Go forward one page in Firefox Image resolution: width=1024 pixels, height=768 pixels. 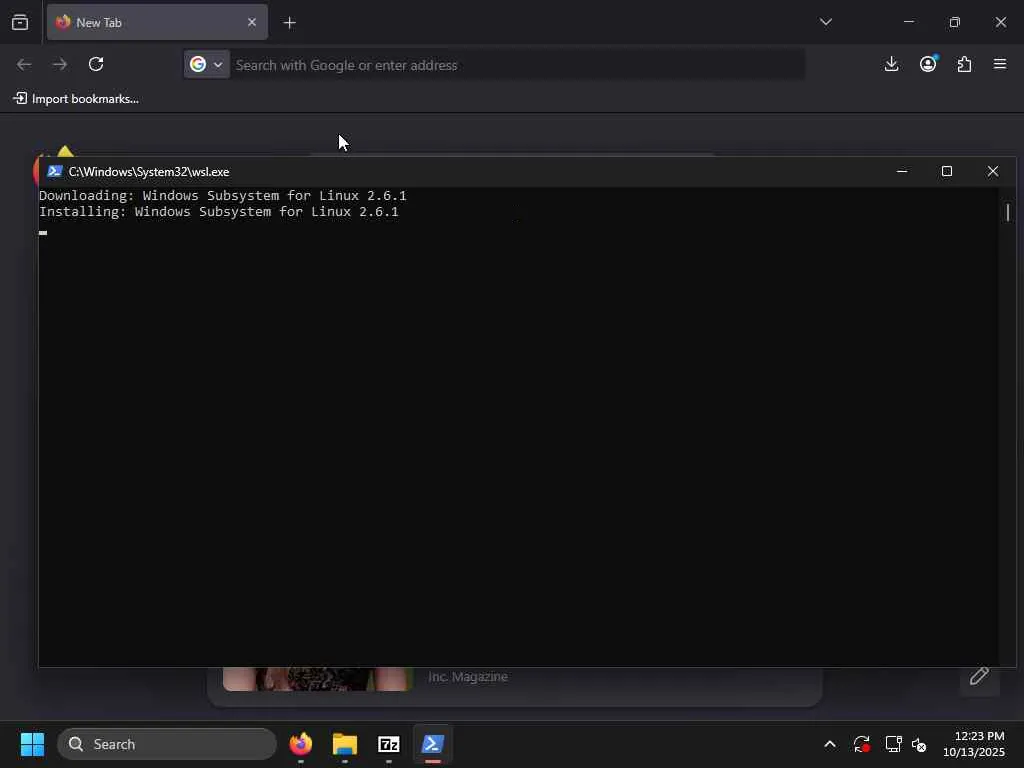(60, 64)
